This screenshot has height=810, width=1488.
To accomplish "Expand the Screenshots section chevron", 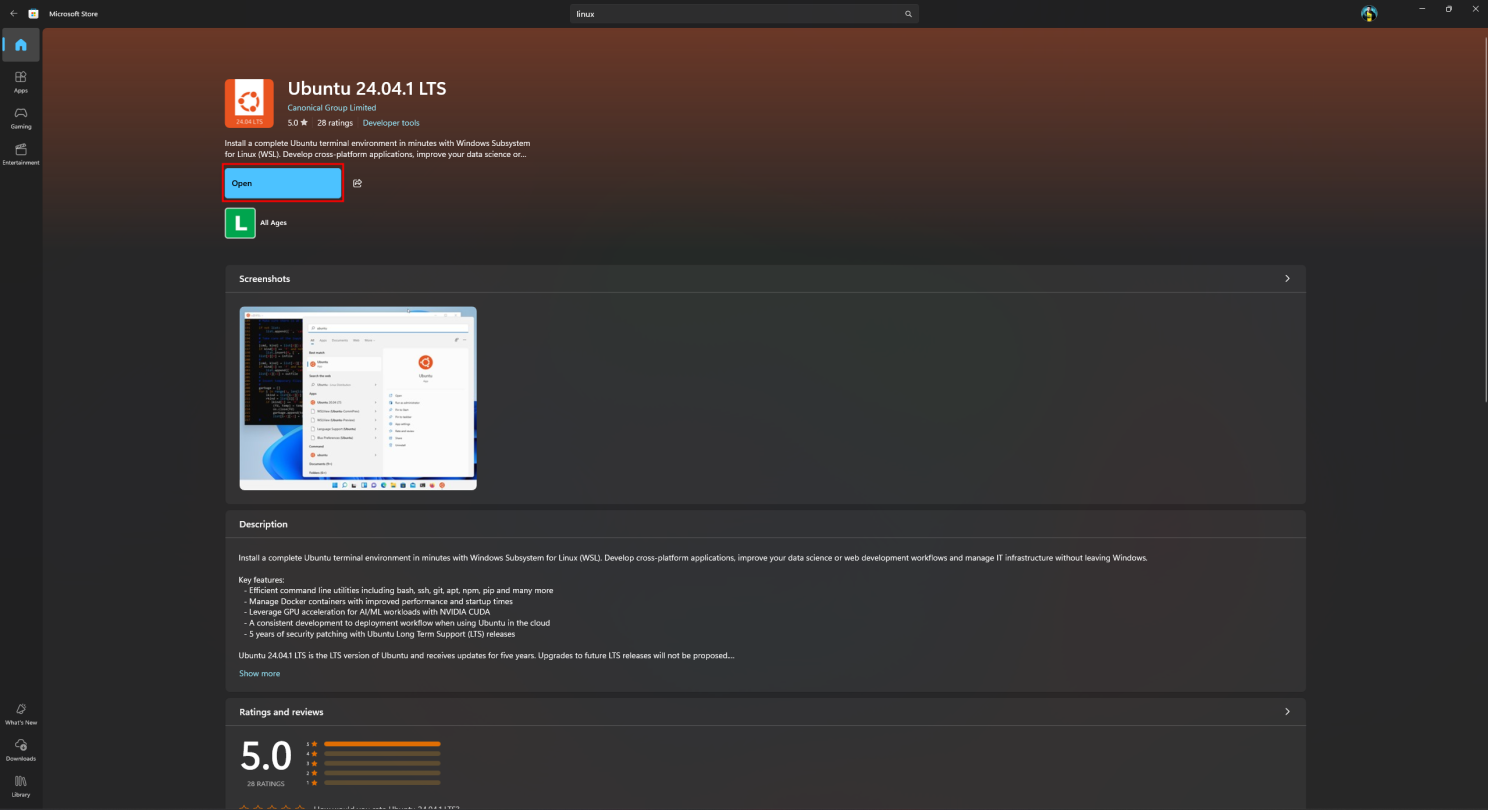I will [1287, 278].
